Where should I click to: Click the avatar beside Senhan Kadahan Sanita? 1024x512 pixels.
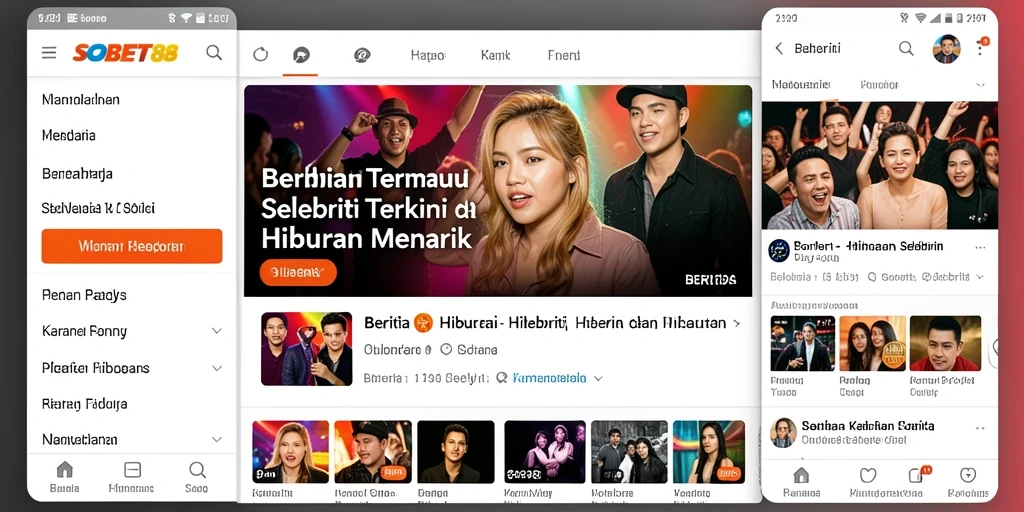(783, 432)
